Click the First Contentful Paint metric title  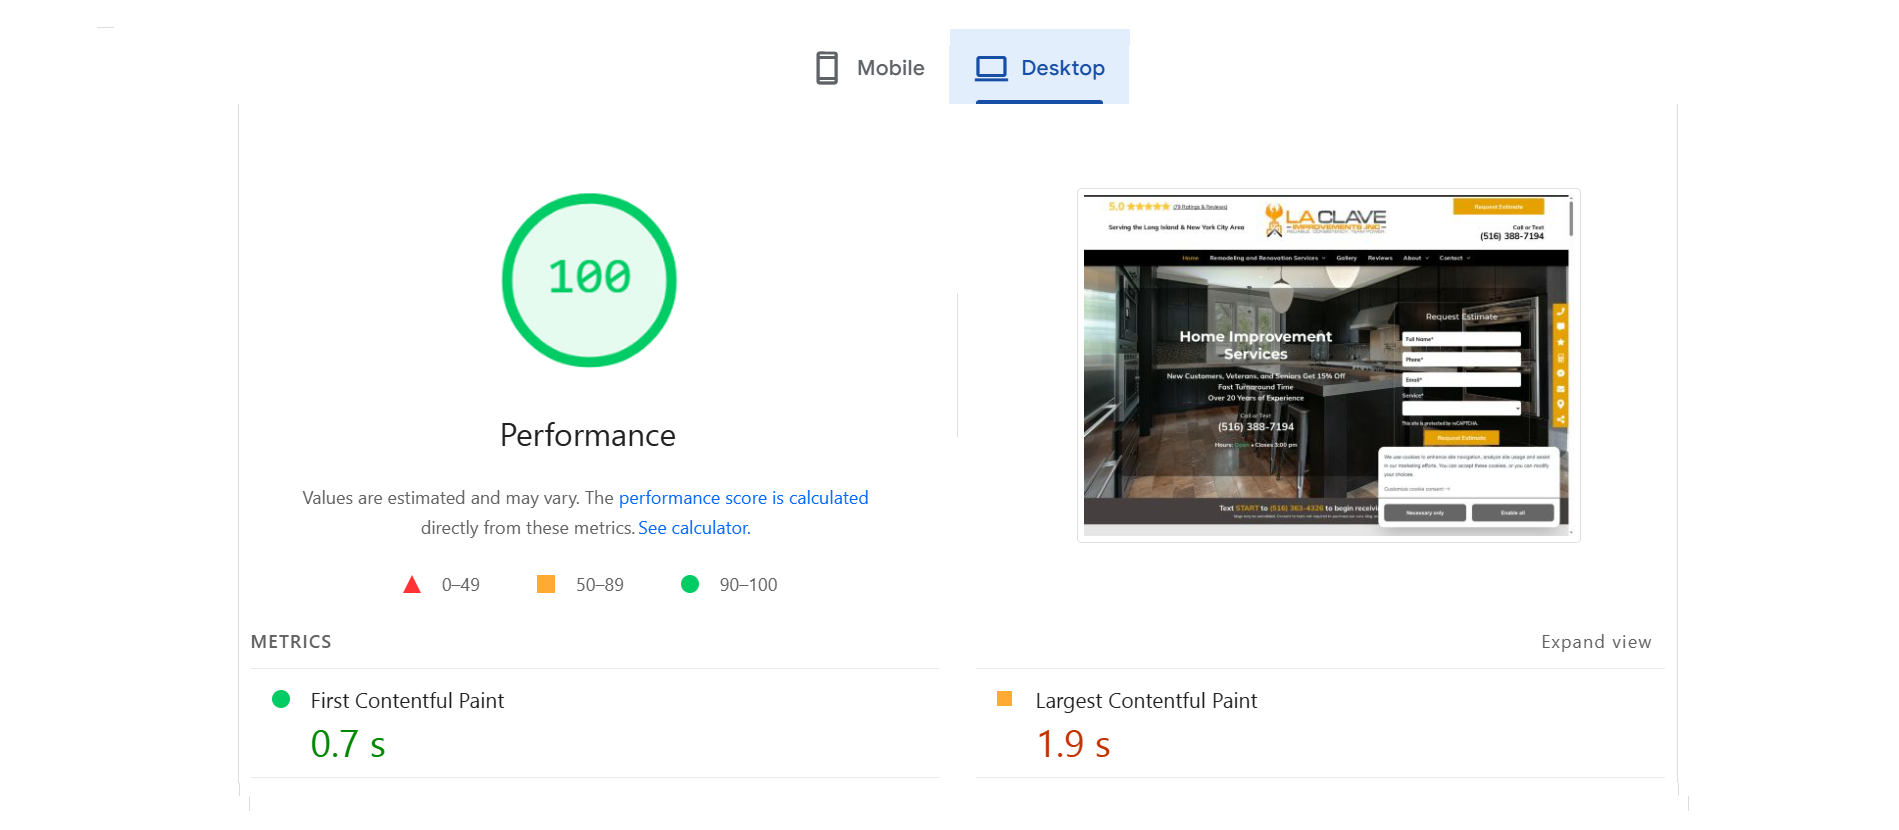pos(407,701)
